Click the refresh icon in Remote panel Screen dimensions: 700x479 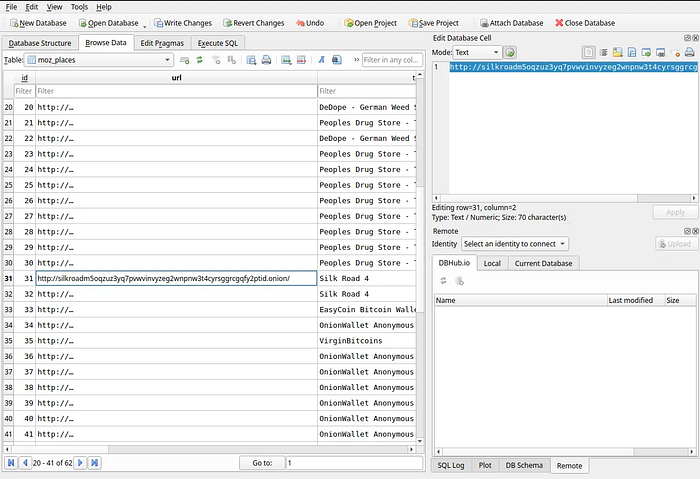[x=443, y=281]
